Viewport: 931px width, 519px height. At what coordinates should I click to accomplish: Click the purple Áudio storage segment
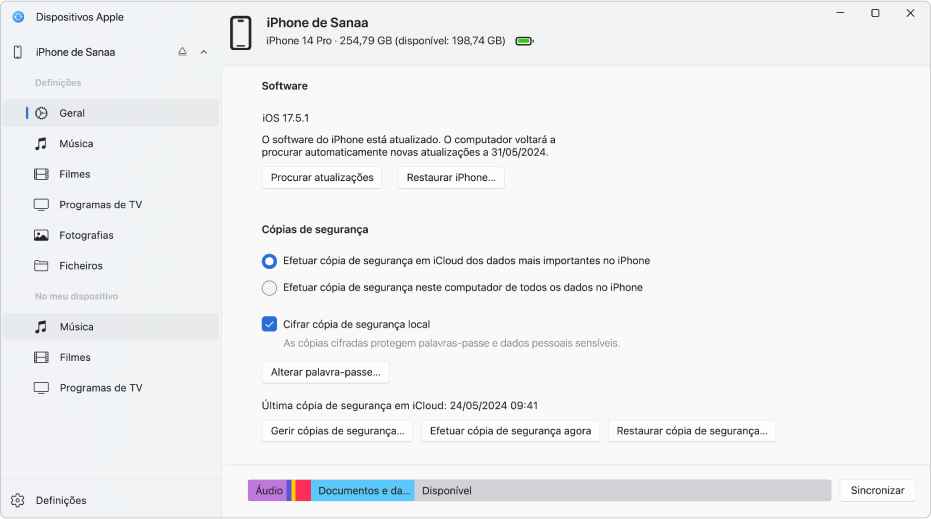point(267,490)
